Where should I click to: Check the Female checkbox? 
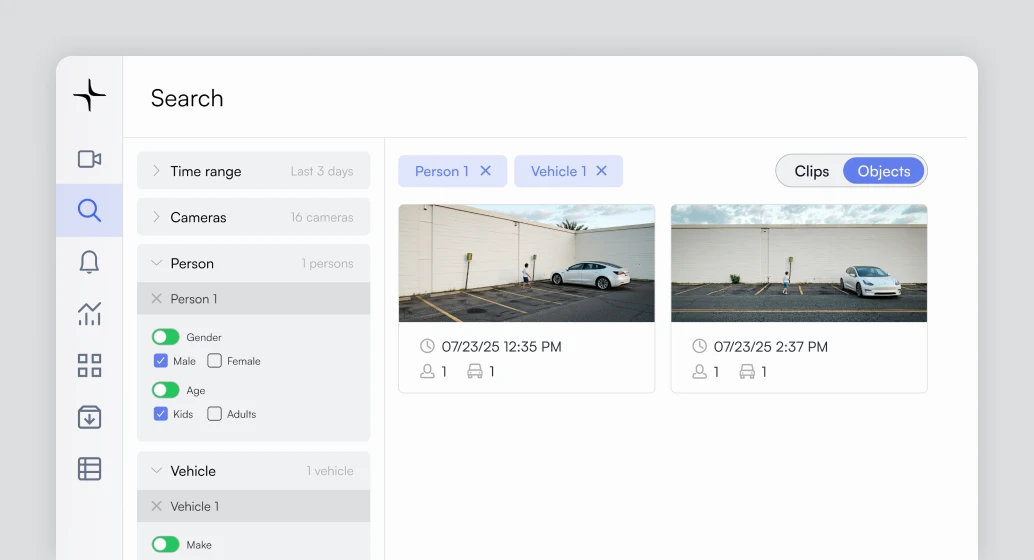pos(214,361)
